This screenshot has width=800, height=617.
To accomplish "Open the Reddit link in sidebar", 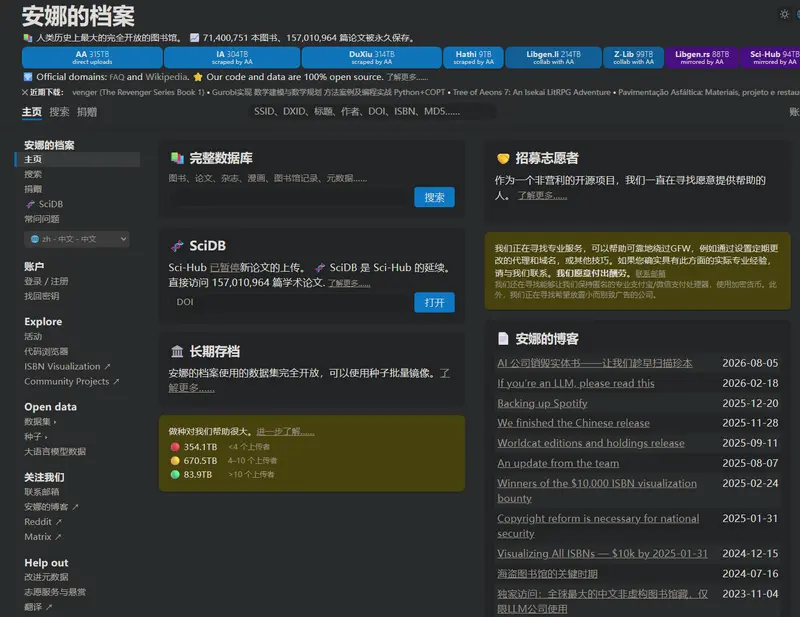I will point(43,522).
